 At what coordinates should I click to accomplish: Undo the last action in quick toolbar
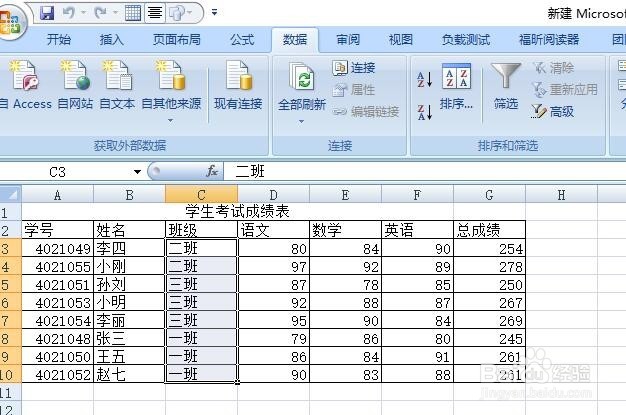(68, 13)
